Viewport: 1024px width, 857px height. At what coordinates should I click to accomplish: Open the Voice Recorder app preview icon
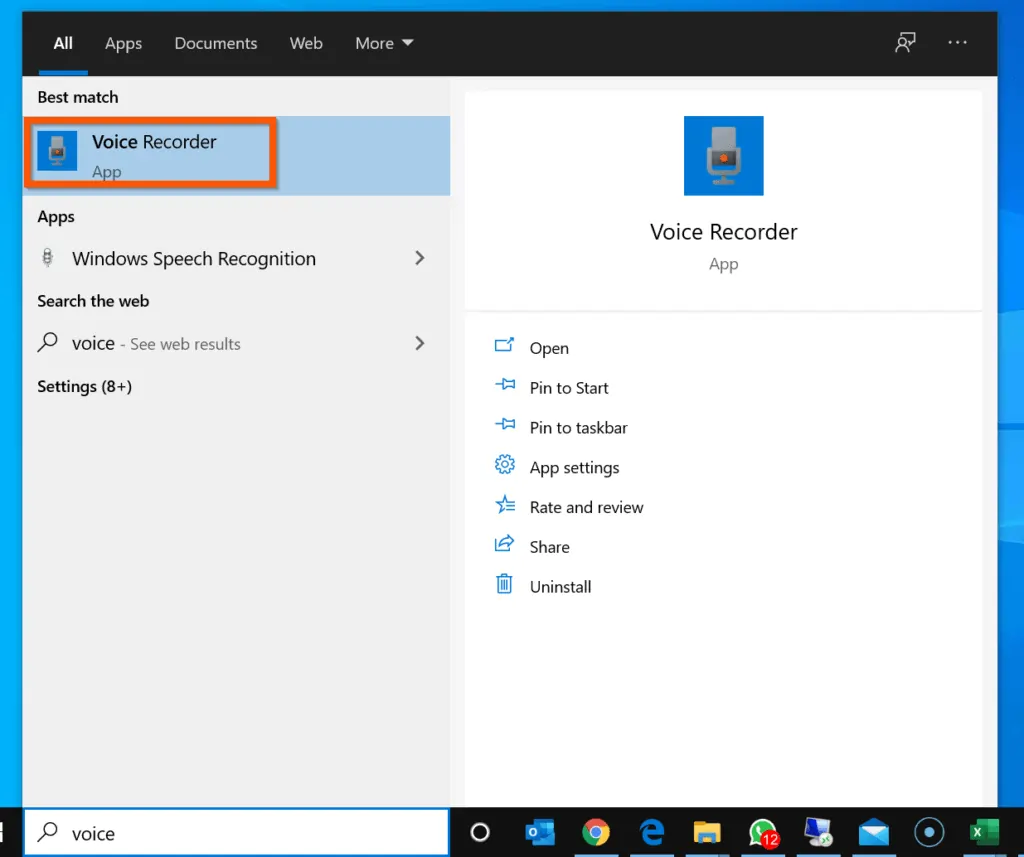pos(723,155)
